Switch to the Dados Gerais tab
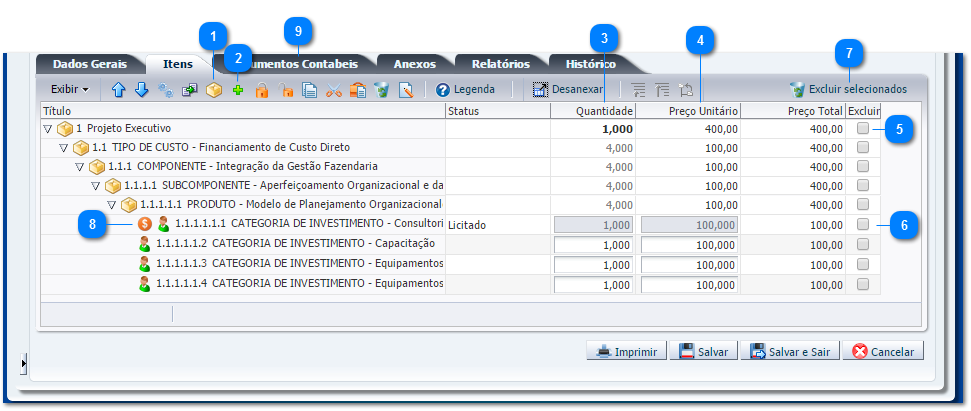Screen dimensions: 971x411 (89, 64)
